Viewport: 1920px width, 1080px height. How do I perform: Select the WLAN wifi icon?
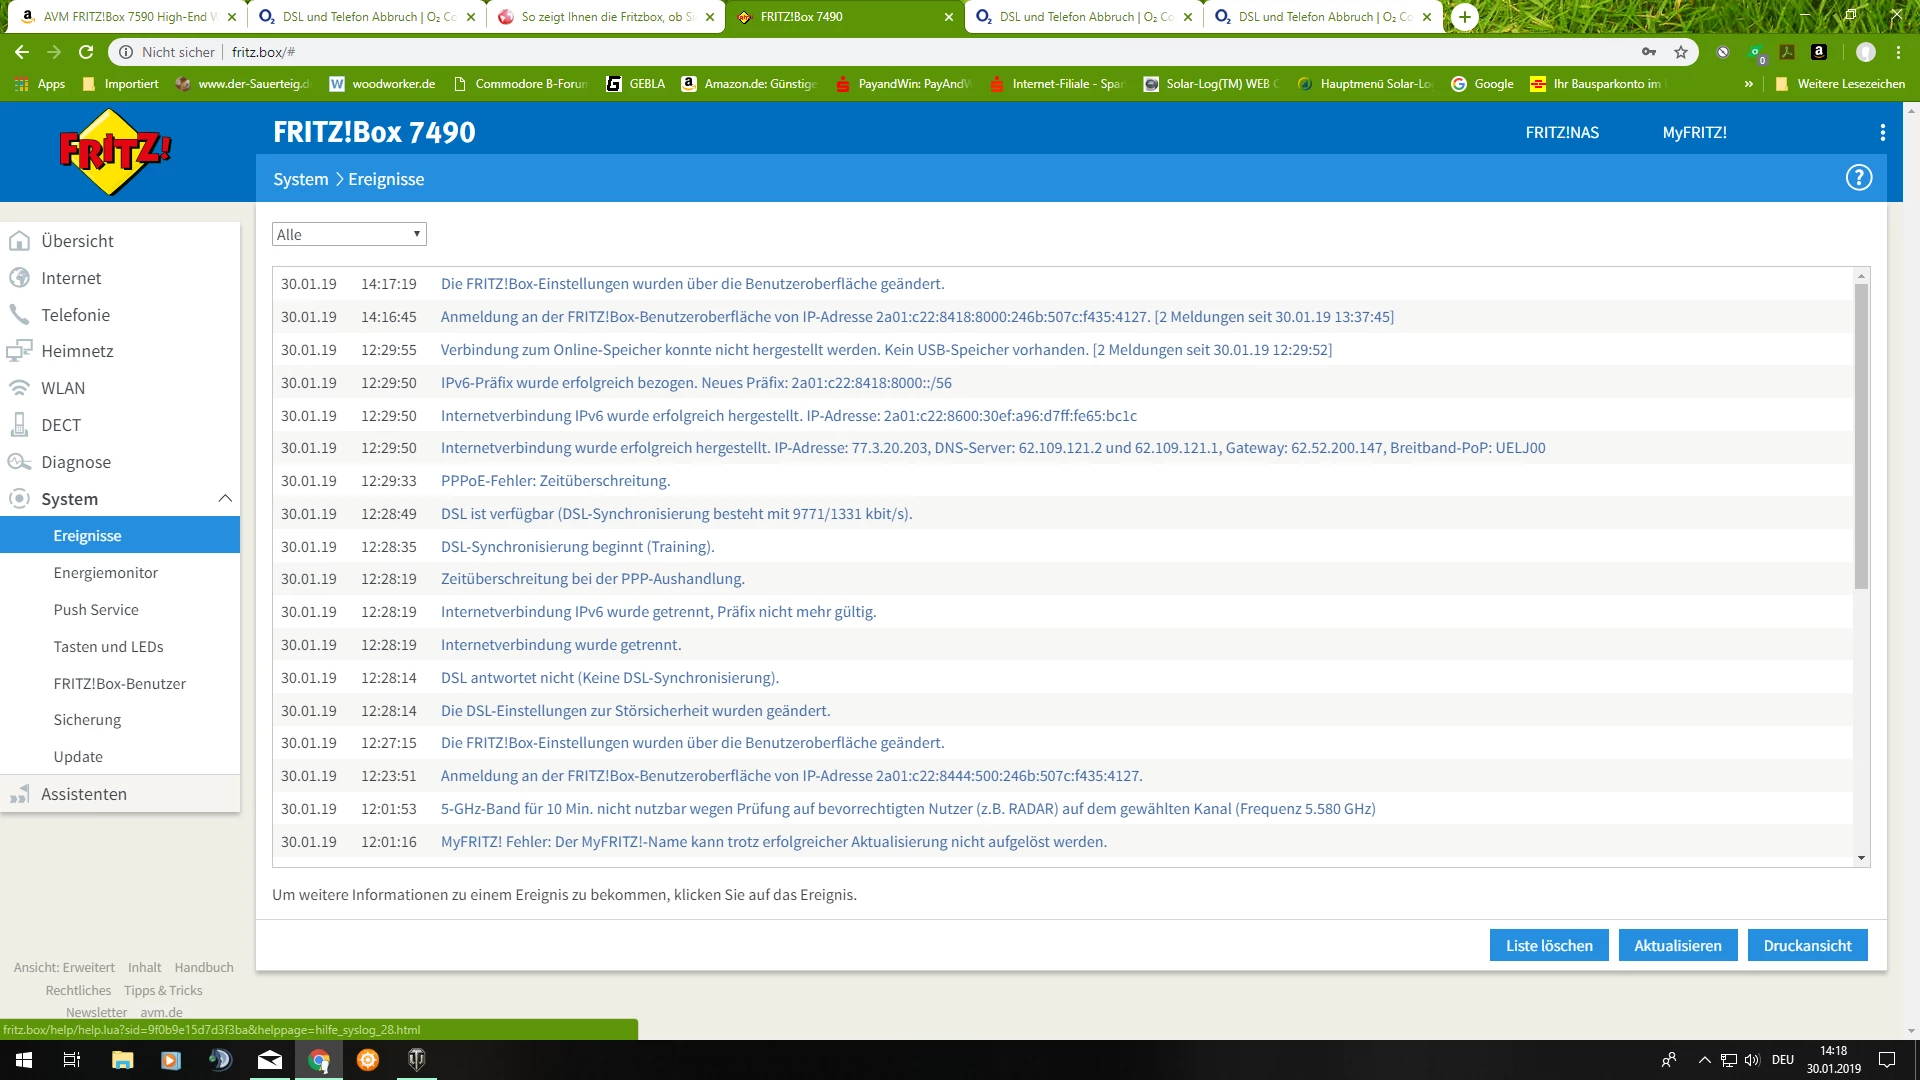point(19,388)
